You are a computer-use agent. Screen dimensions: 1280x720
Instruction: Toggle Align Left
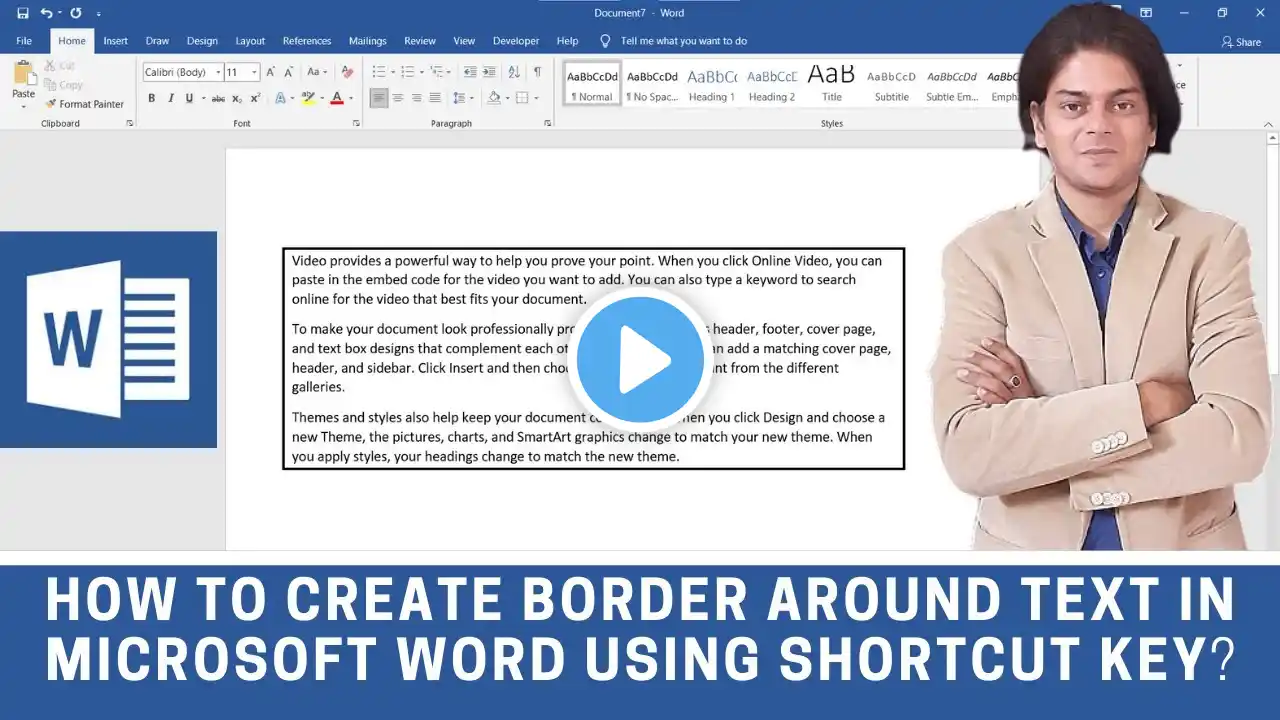point(379,98)
